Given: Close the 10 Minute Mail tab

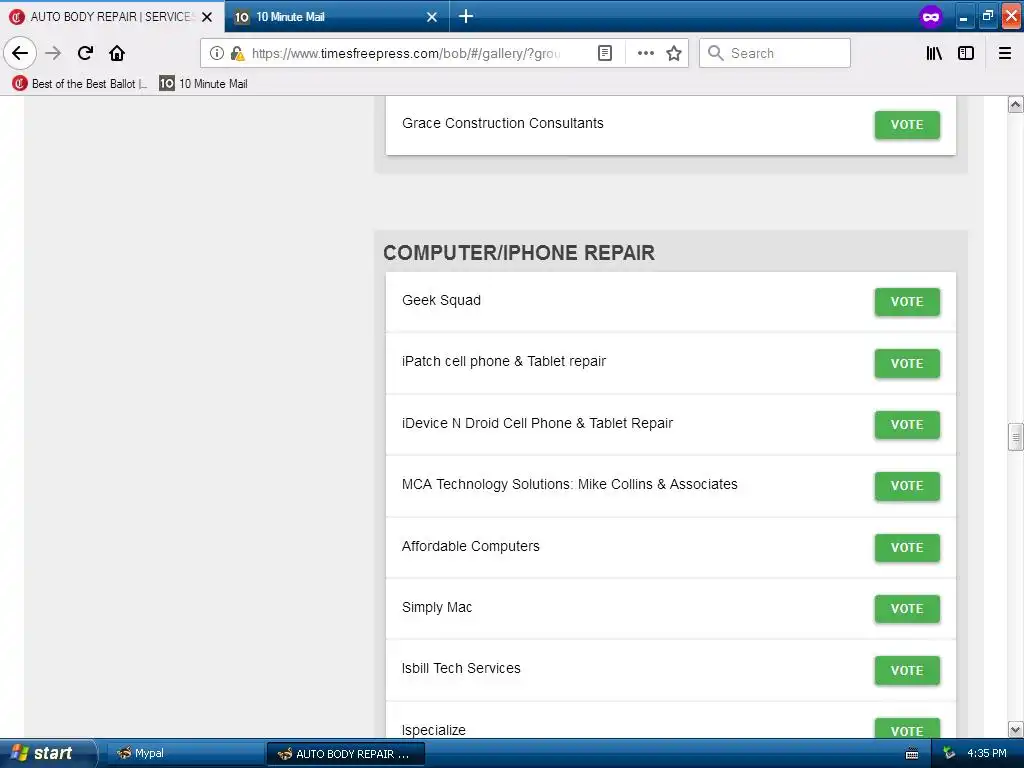Looking at the screenshot, I should (x=432, y=17).
